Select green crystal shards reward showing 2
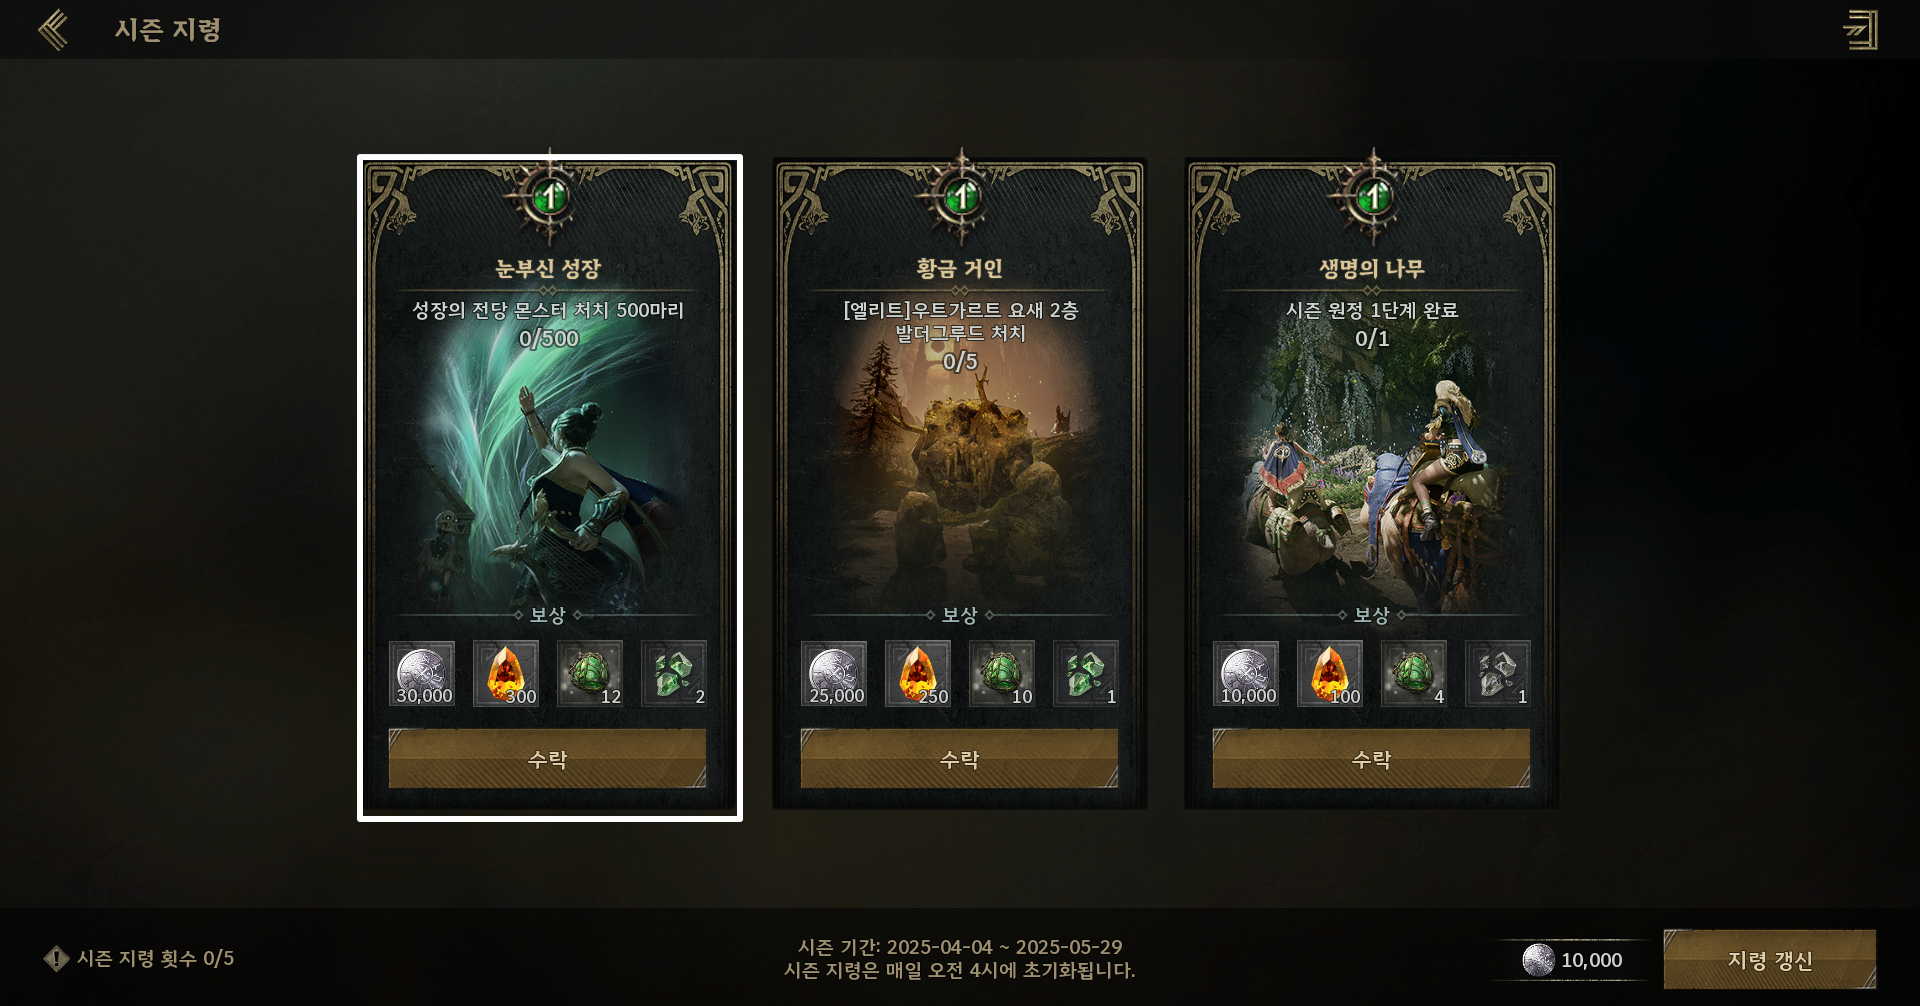 pos(674,673)
